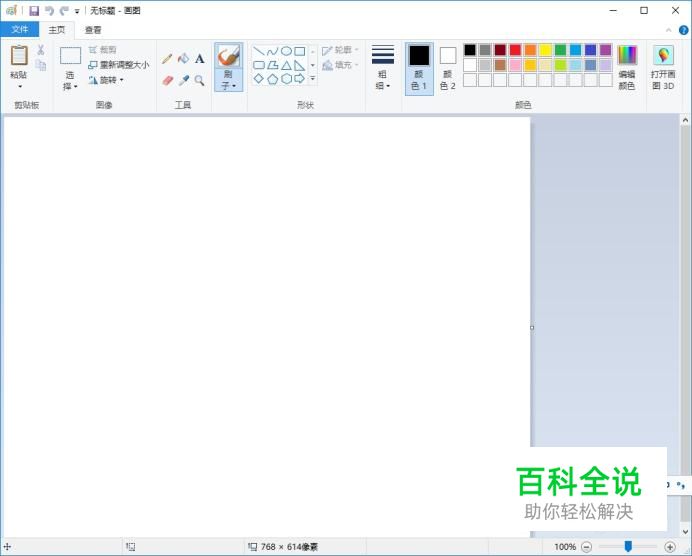The height and width of the screenshot is (556, 692).
Task: Pick the red color swatch
Action: (515, 50)
